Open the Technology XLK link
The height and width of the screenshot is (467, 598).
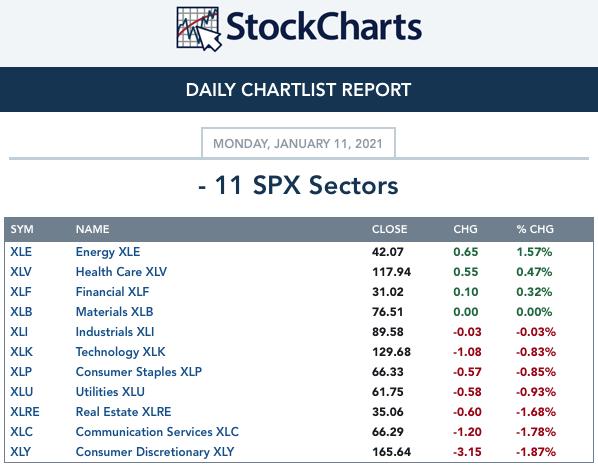coord(121,352)
